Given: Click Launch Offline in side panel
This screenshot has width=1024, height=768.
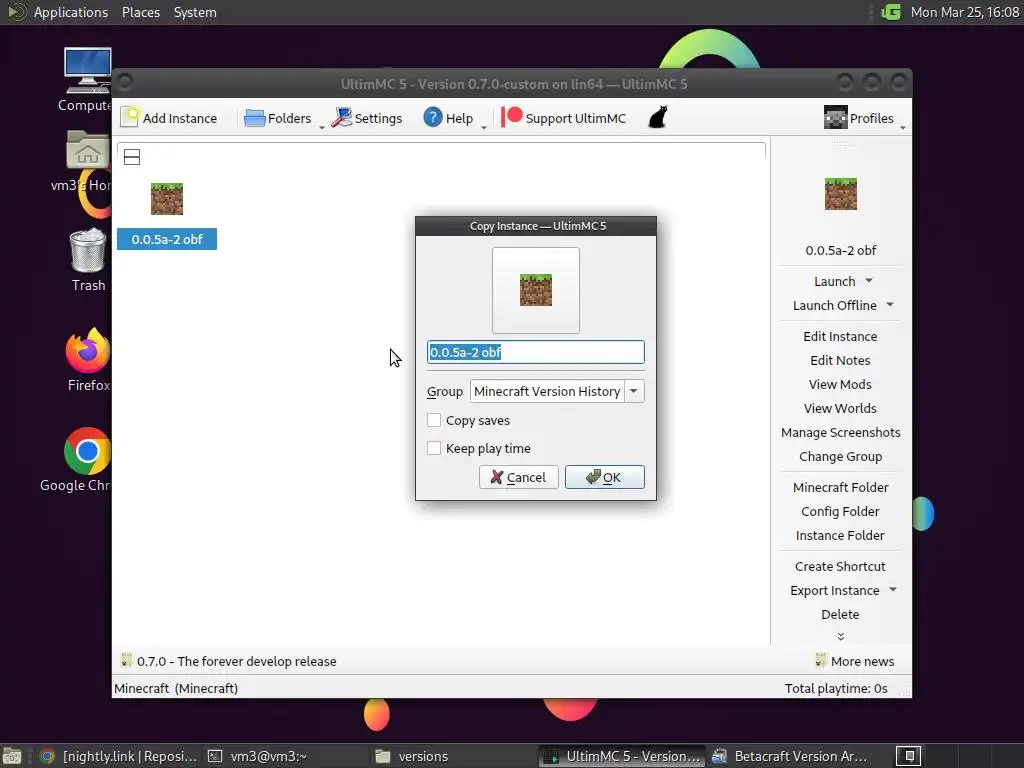Looking at the screenshot, I should [834, 306].
